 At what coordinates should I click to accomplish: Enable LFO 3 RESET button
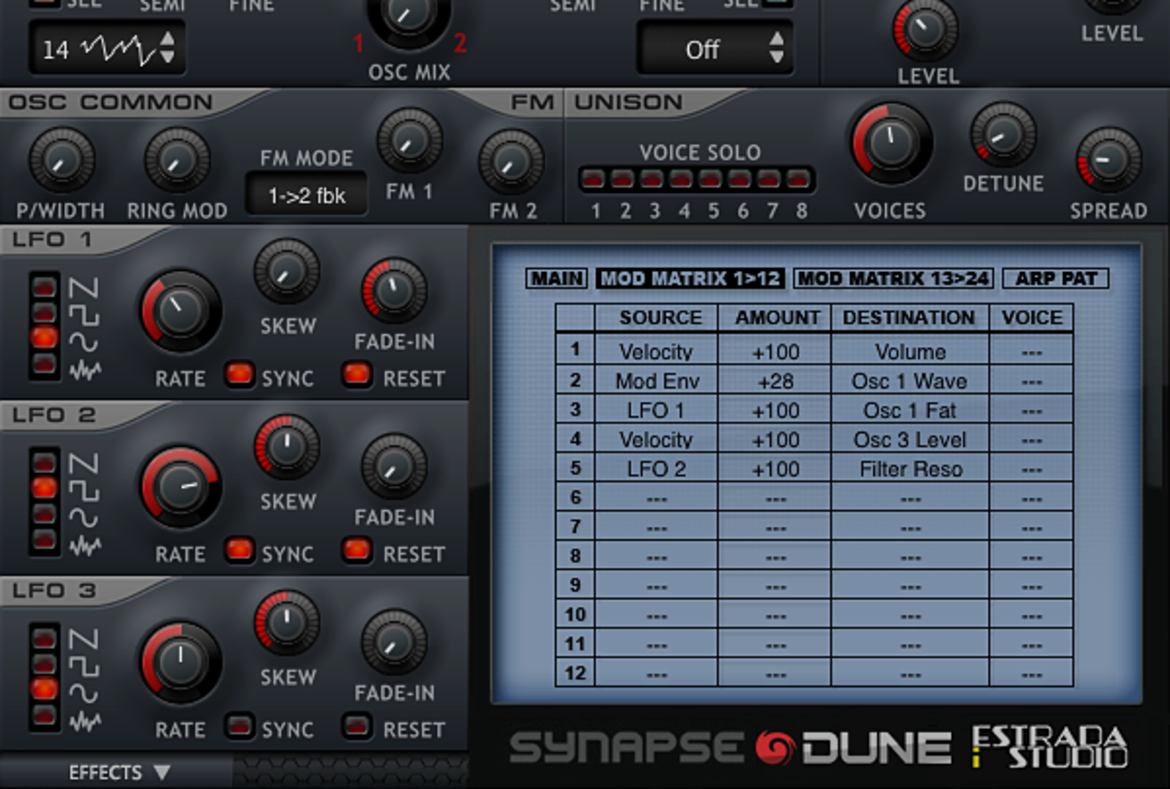357,726
